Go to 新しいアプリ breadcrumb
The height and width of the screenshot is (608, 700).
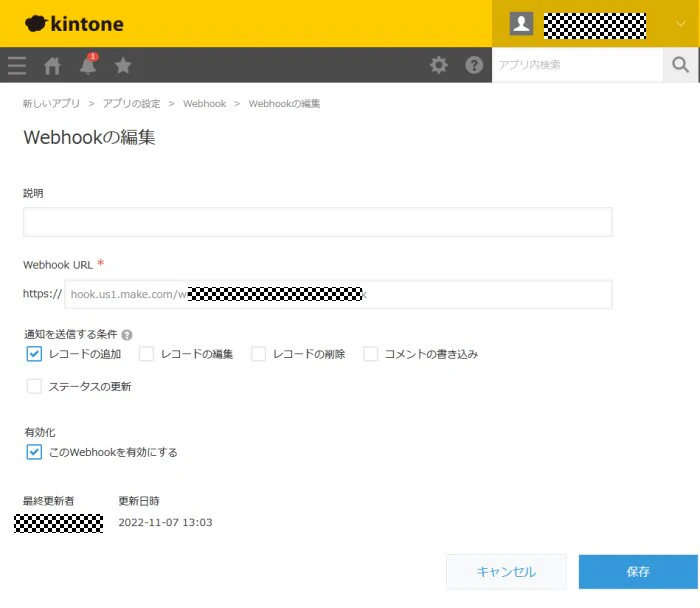pos(51,104)
